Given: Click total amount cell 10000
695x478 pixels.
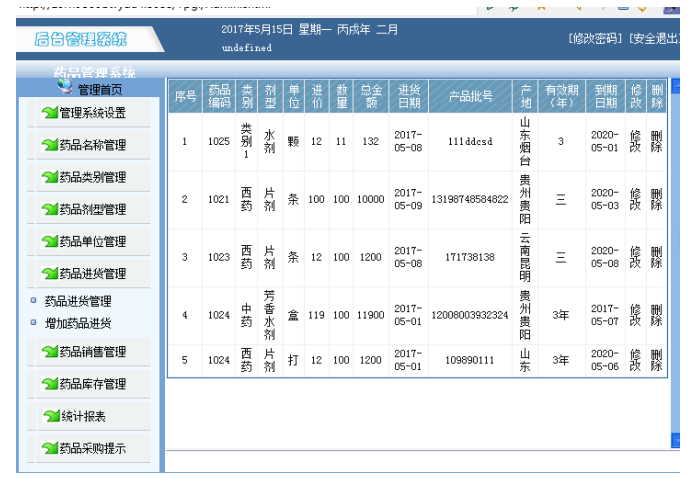Looking at the screenshot, I should 371,200.
